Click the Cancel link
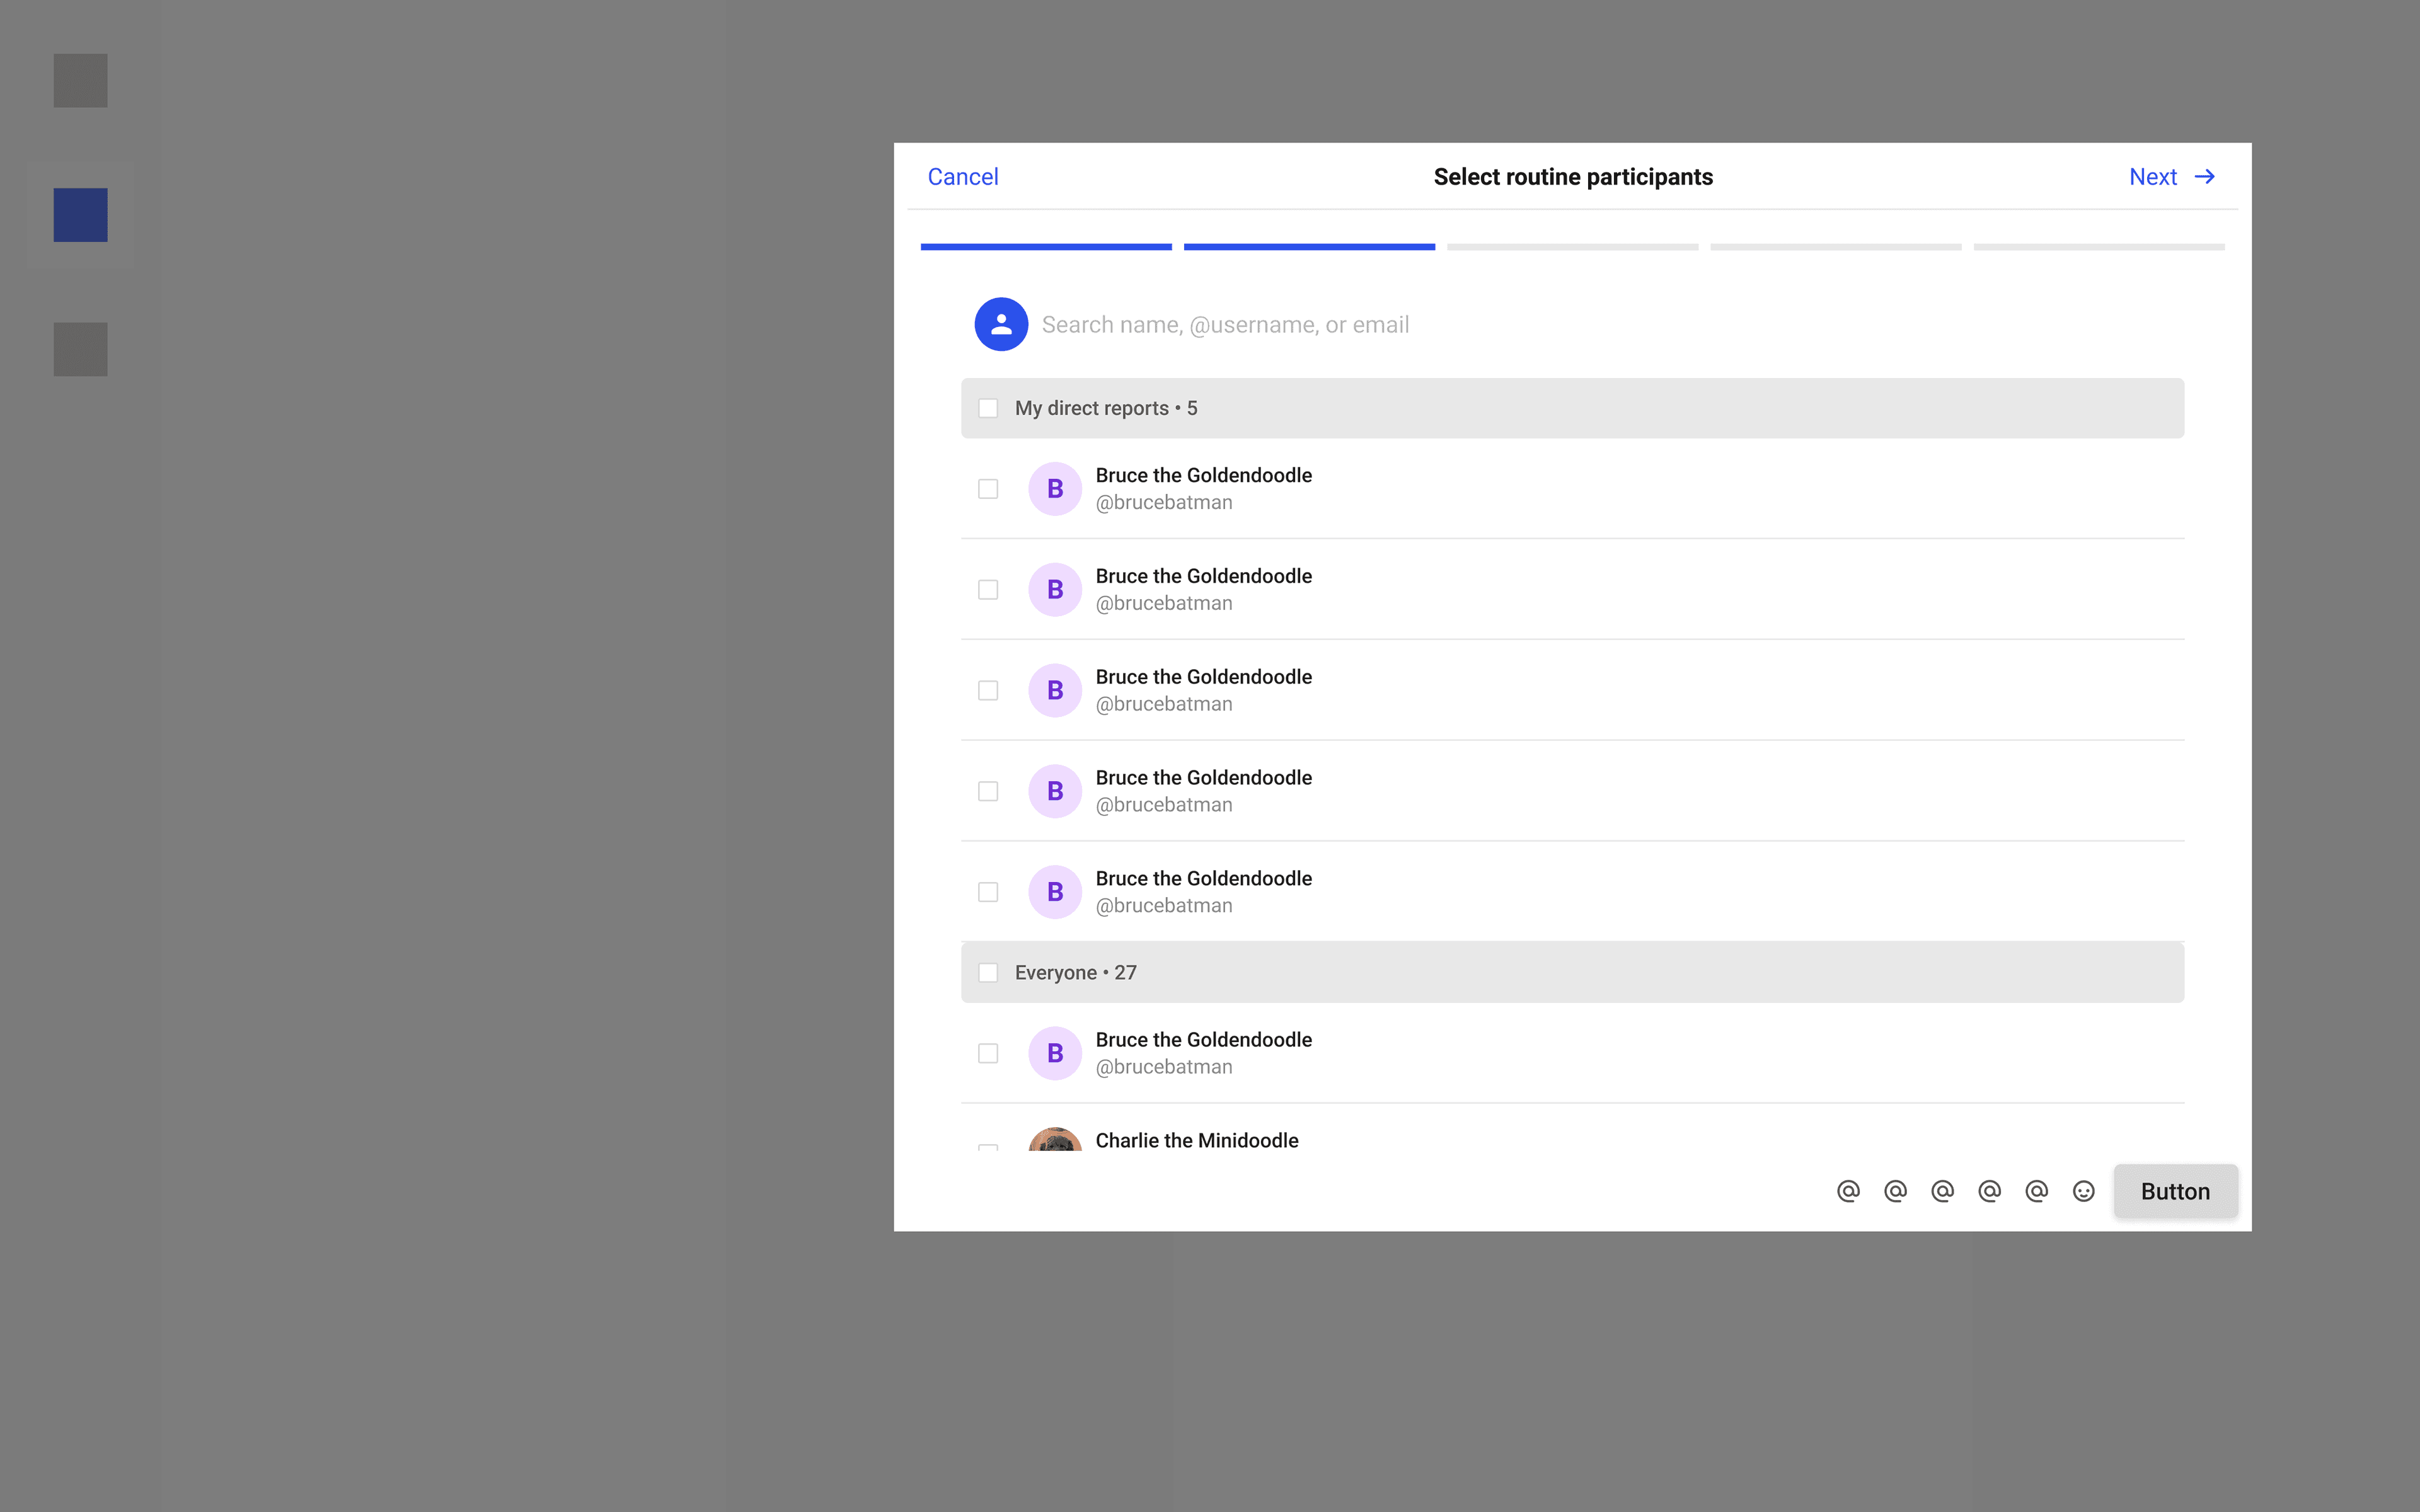 click(962, 177)
